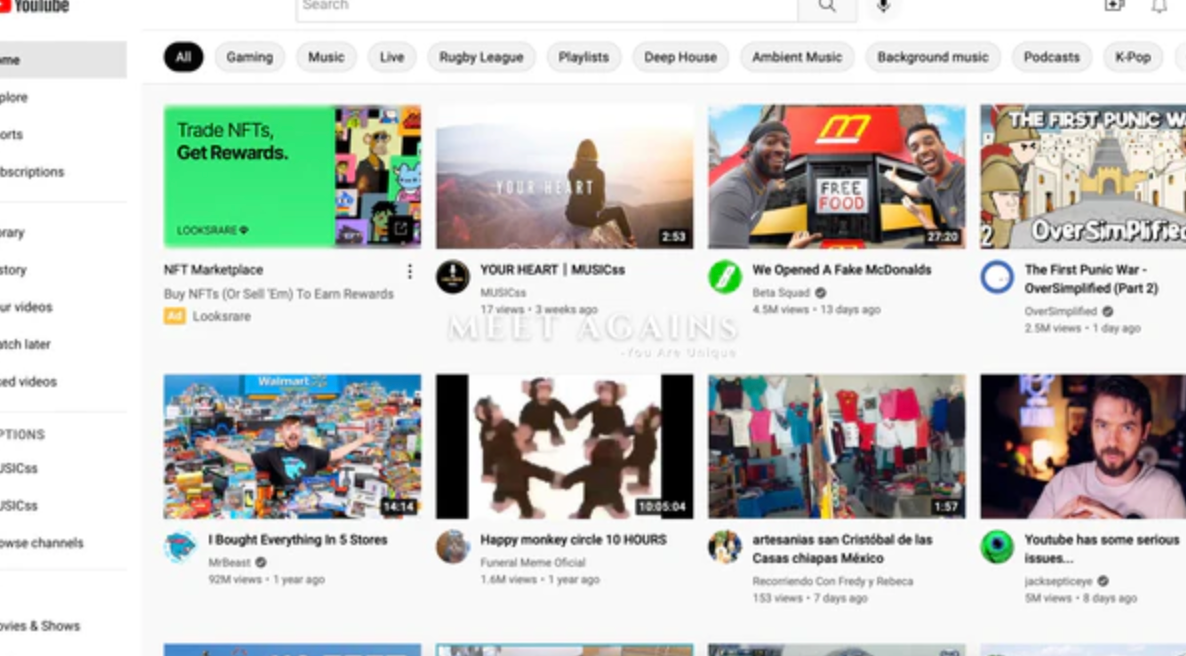Screen dimensions: 1186x656
Task: Select the K-Pop filter chip
Action: click(1132, 57)
